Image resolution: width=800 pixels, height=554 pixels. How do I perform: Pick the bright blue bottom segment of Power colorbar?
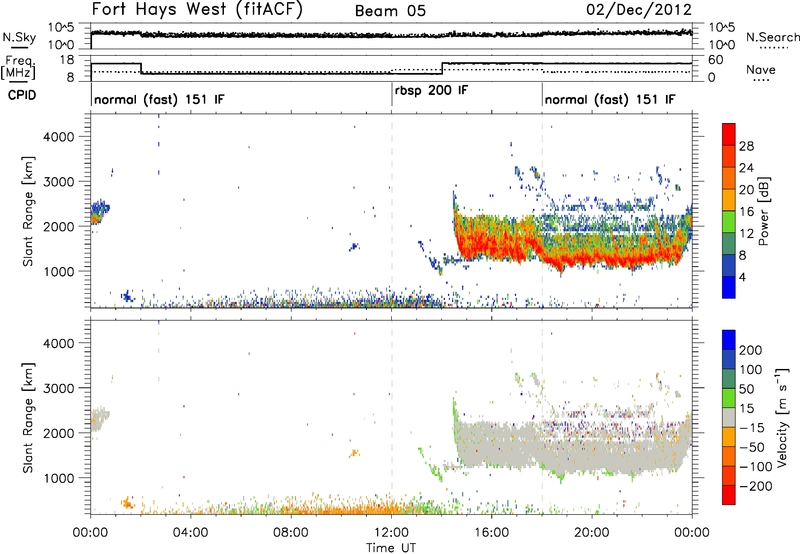pos(729,287)
